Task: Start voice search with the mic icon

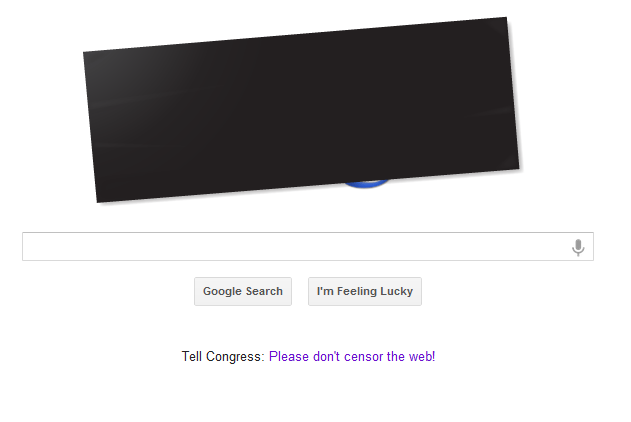Action: (578, 247)
